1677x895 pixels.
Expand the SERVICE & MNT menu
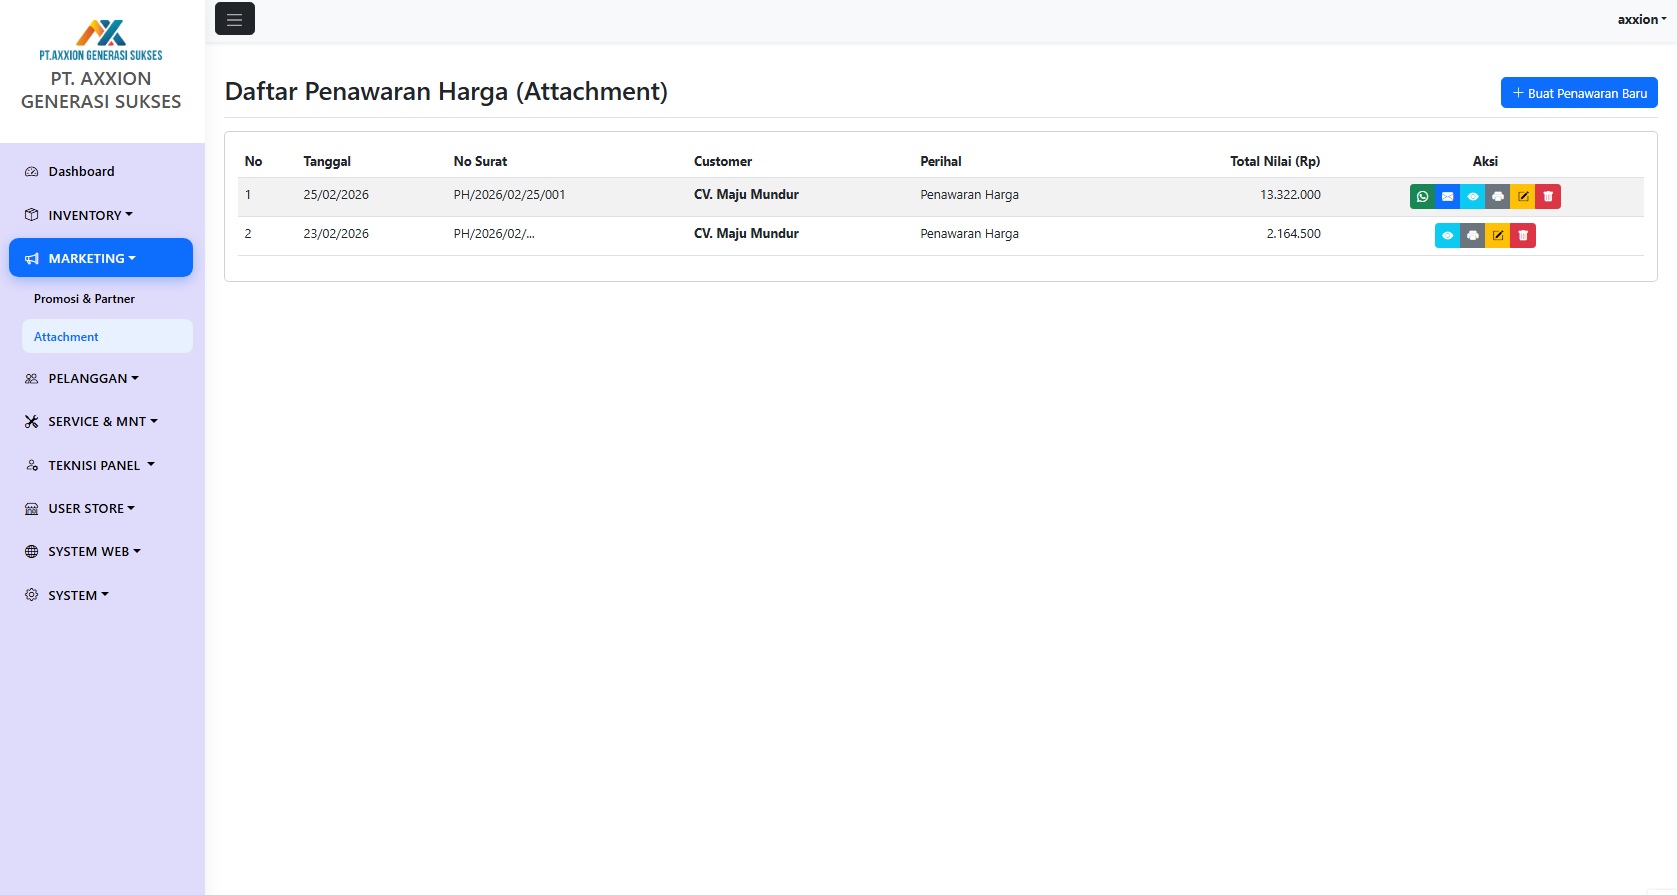pyautogui.click(x=101, y=422)
